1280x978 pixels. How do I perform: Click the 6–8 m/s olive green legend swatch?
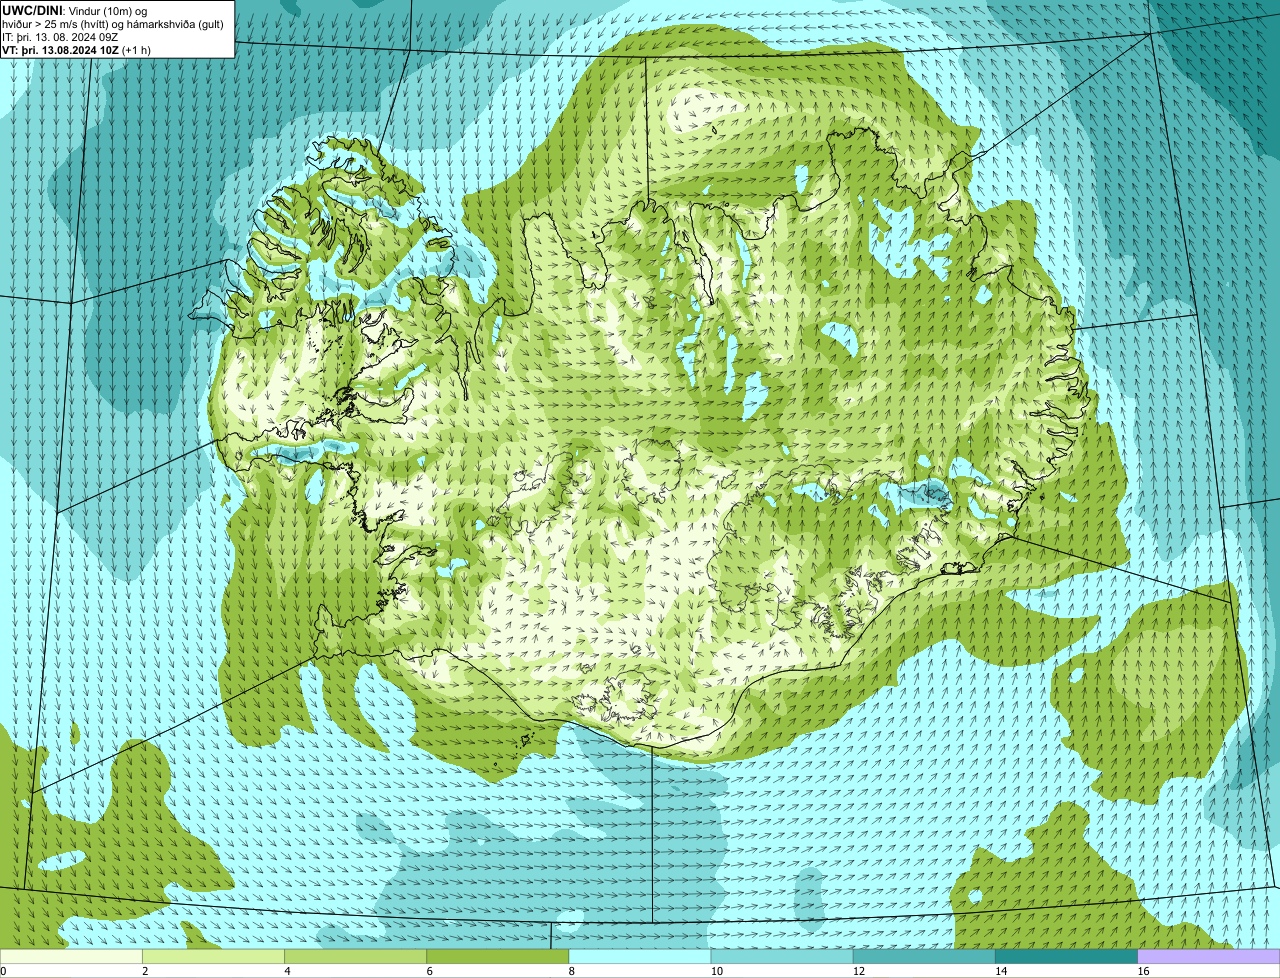tap(498, 956)
